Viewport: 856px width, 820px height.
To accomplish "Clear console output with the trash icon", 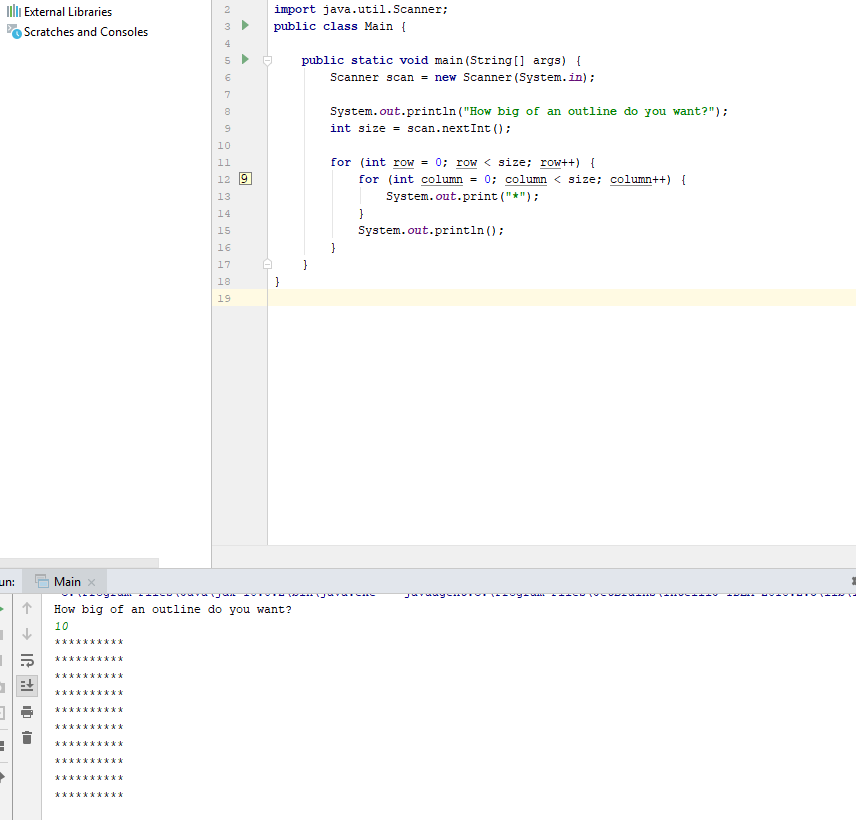I will [27, 738].
